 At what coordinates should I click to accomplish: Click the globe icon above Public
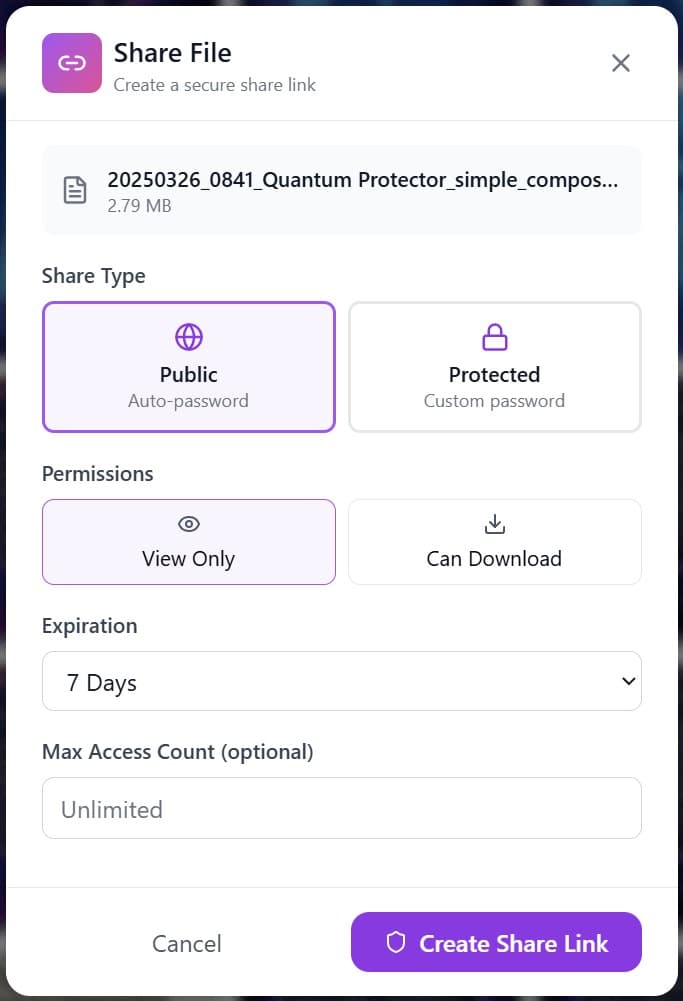coord(188,337)
